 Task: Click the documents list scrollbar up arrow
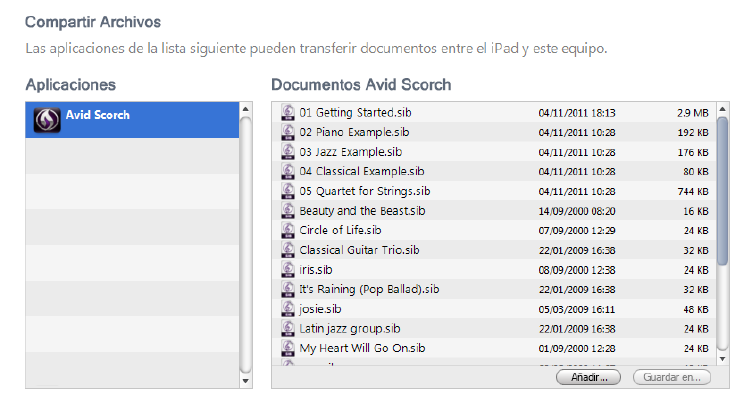(x=723, y=107)
